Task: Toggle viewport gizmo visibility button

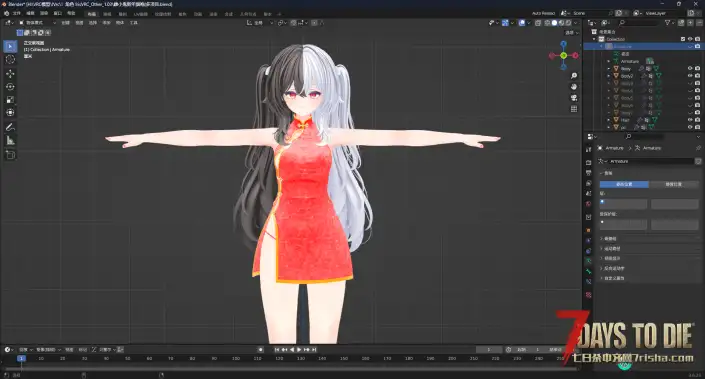Action: (x=505, y=22)
